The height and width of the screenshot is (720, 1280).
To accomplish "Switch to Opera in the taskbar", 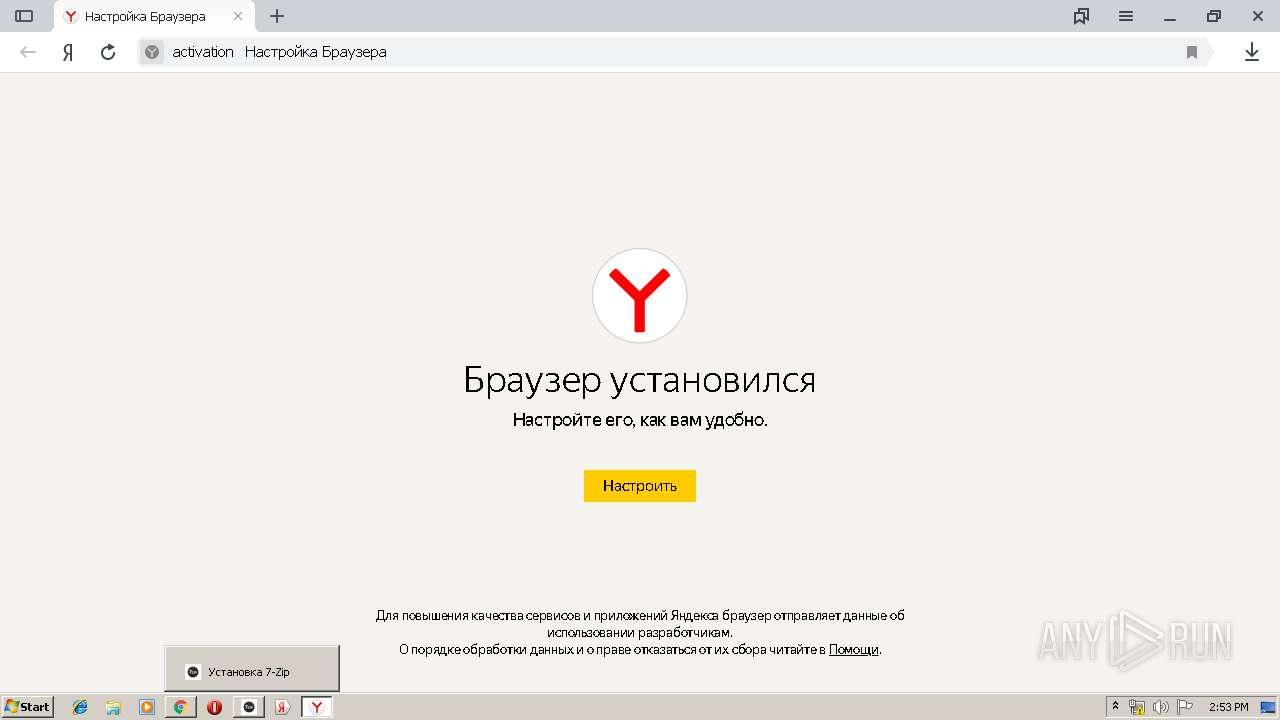I will pyautogui.click(x=215, y=707).
